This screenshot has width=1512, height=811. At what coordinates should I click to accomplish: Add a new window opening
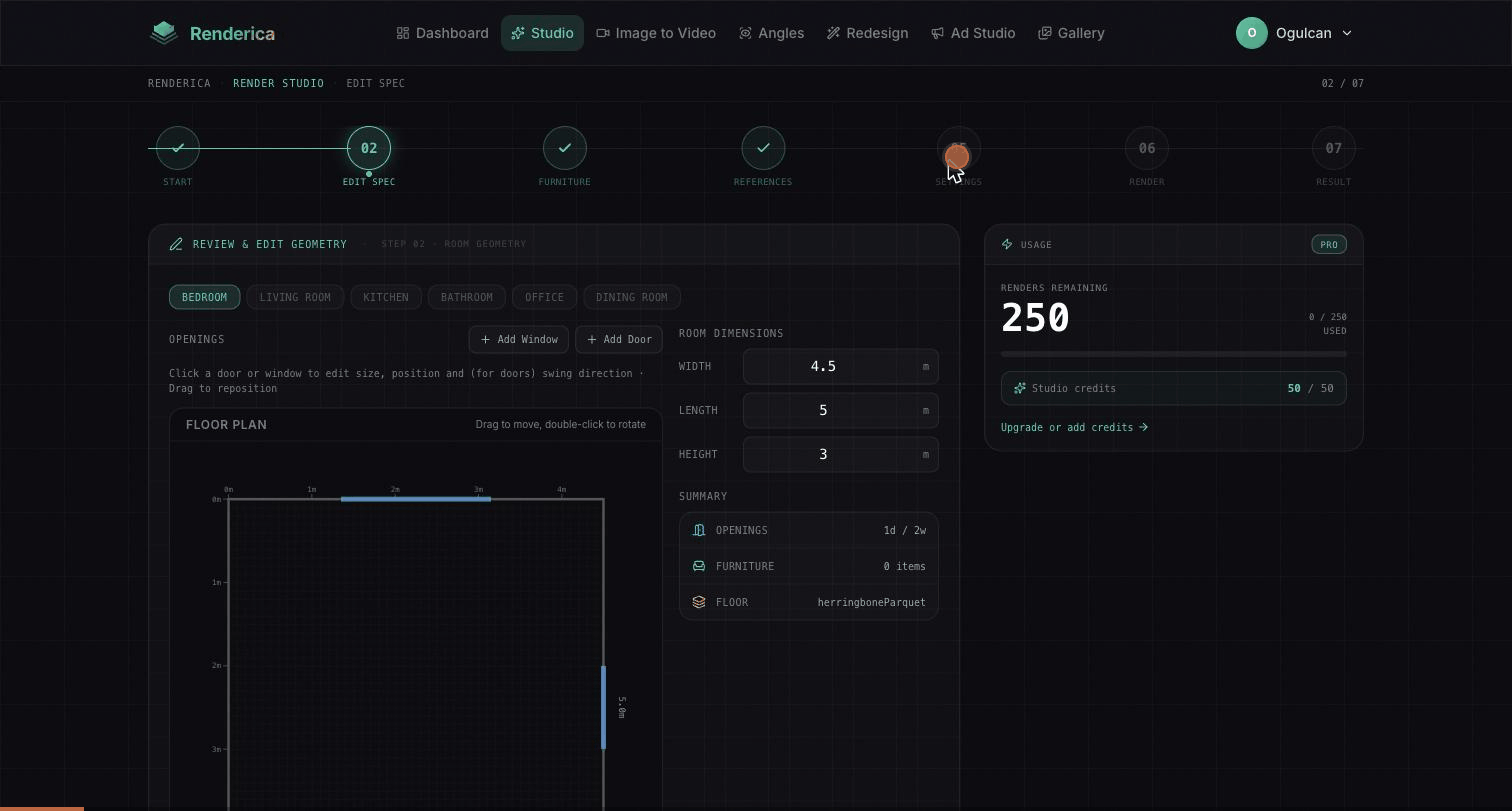click(519, 339)
